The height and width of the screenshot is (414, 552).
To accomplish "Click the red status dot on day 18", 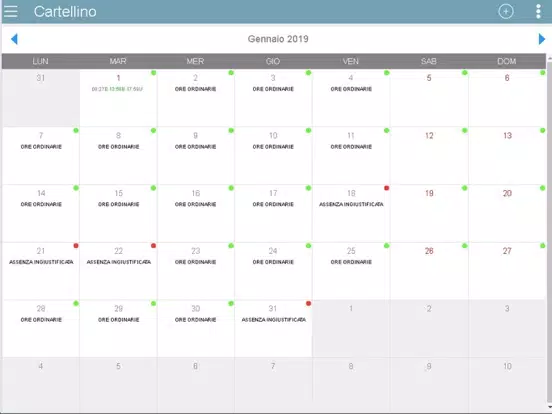I will coord(387,188).
